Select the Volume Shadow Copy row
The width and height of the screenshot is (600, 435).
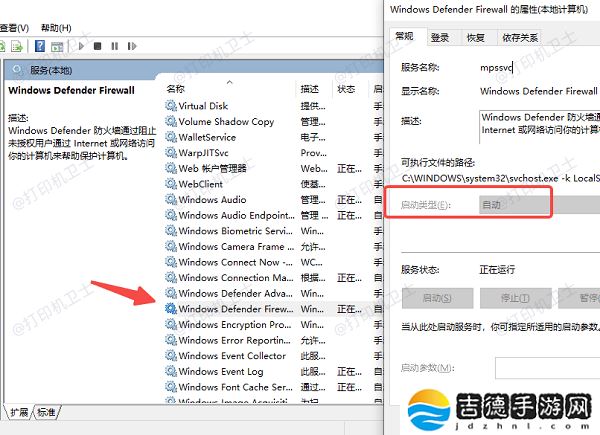[x=274, y=121]
